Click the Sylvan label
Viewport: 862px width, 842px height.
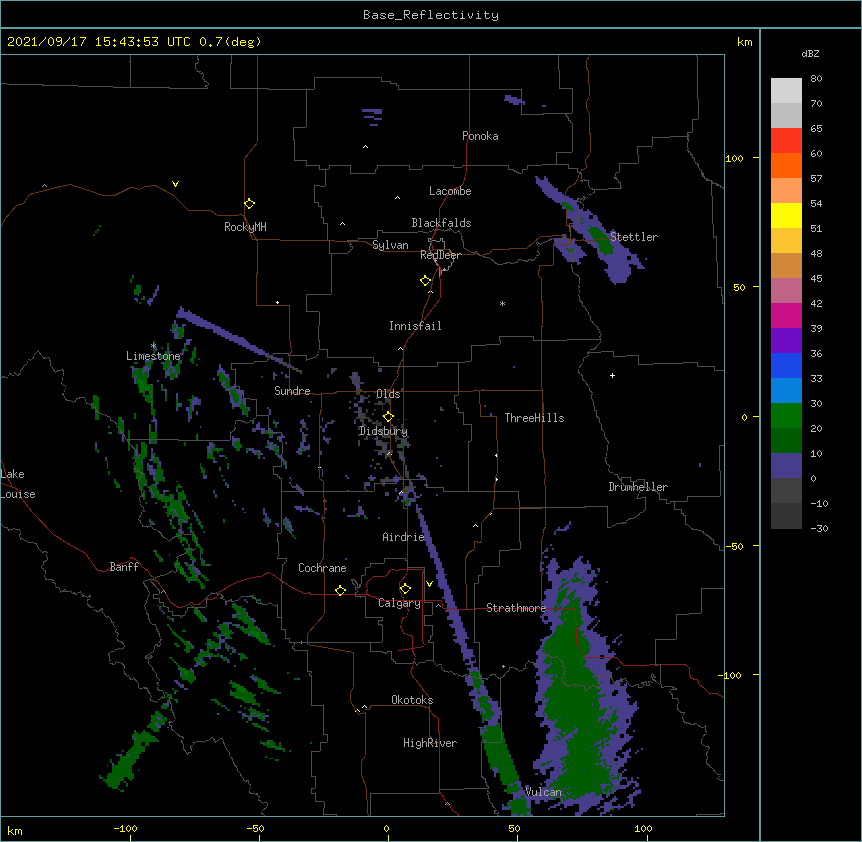point(390,245)
